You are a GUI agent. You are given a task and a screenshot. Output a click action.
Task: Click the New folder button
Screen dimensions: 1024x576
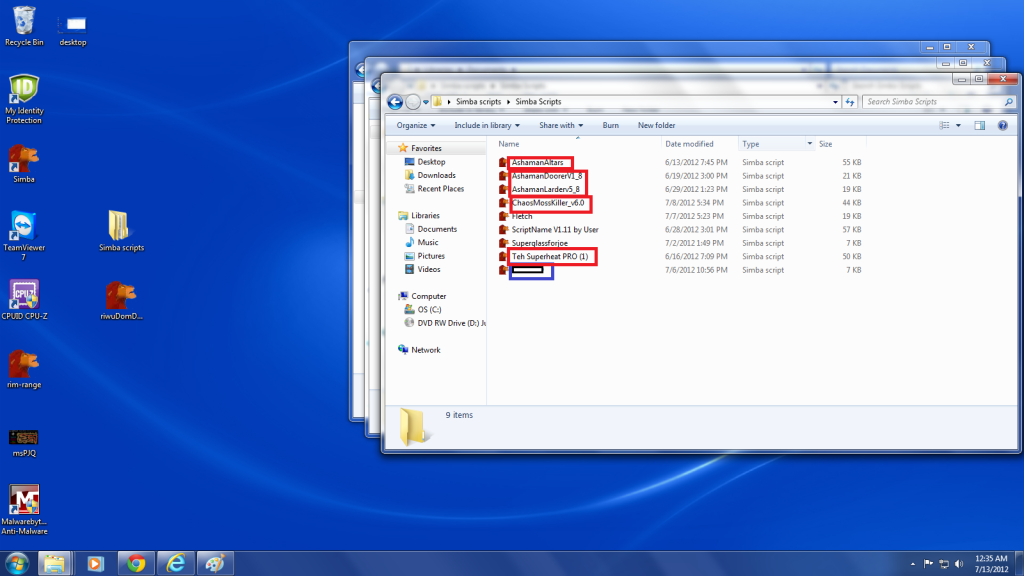(x=656, y=125)
